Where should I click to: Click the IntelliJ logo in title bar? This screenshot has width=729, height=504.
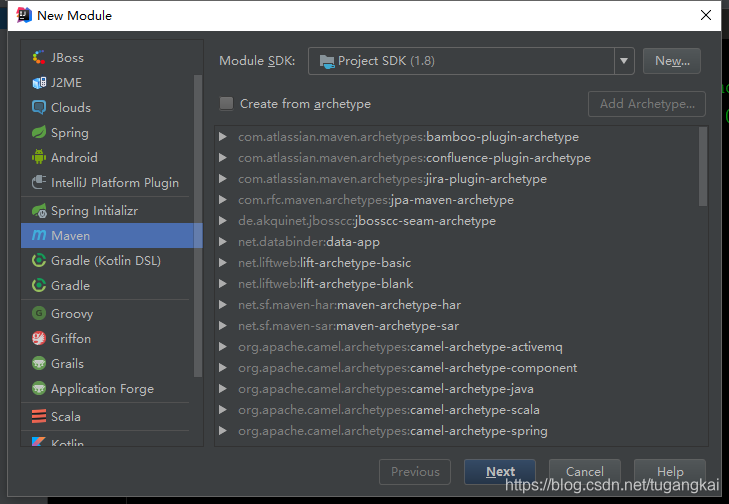(24, 15)
